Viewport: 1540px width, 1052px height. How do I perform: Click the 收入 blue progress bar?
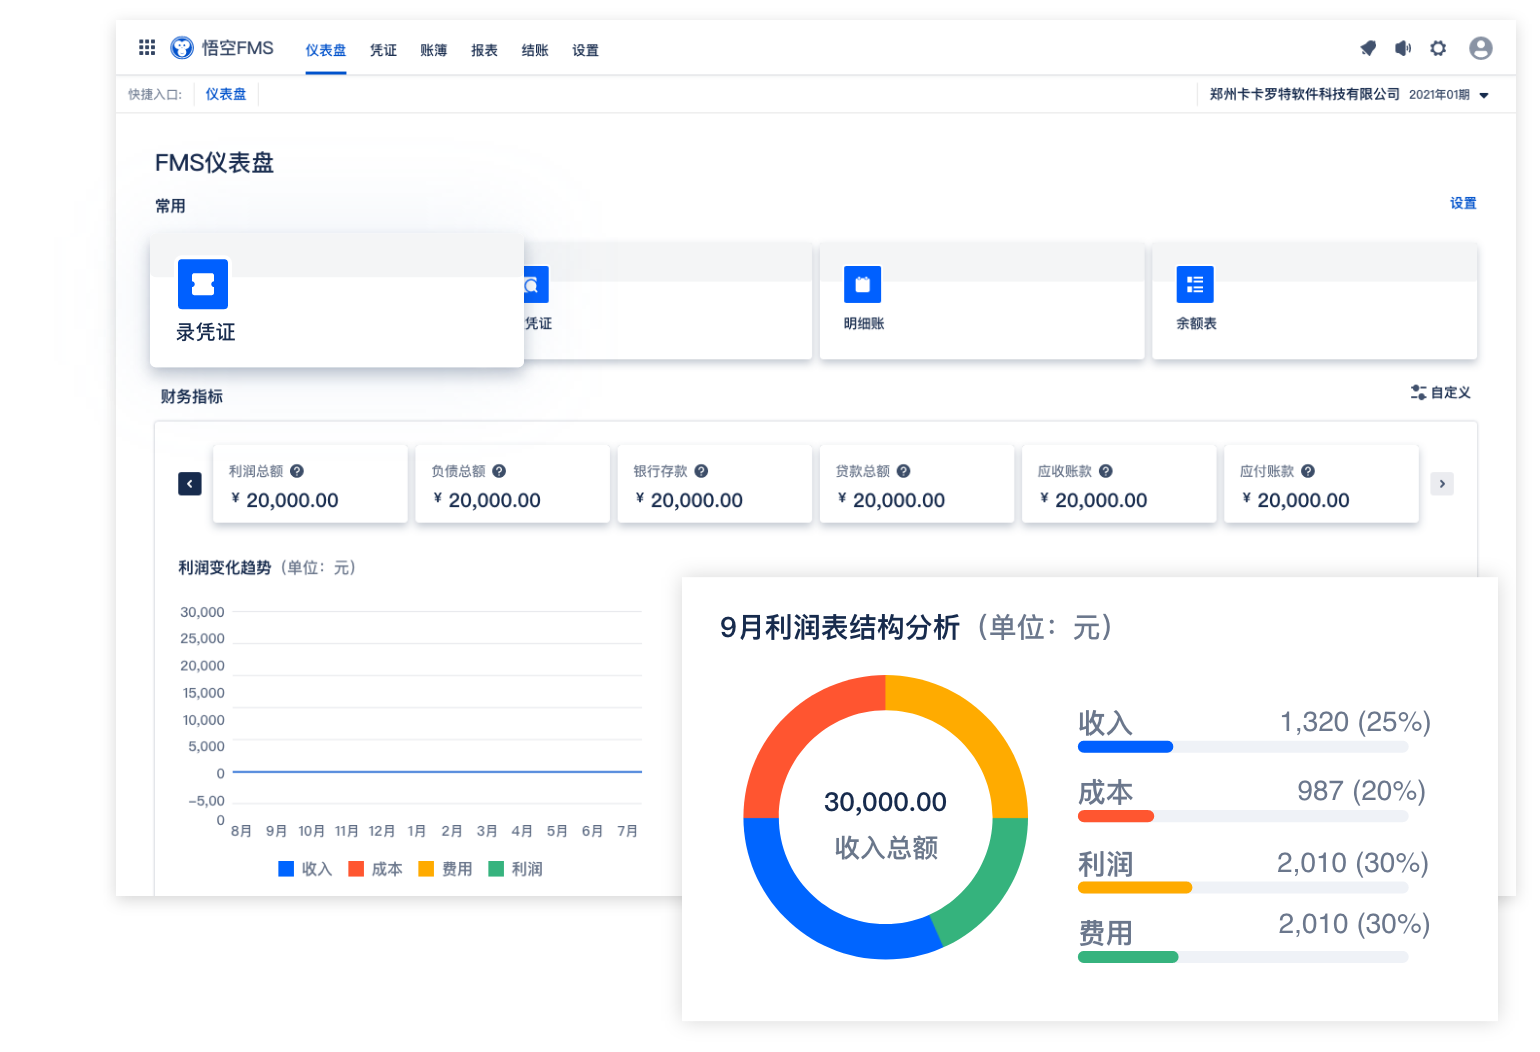[1125, 747]
